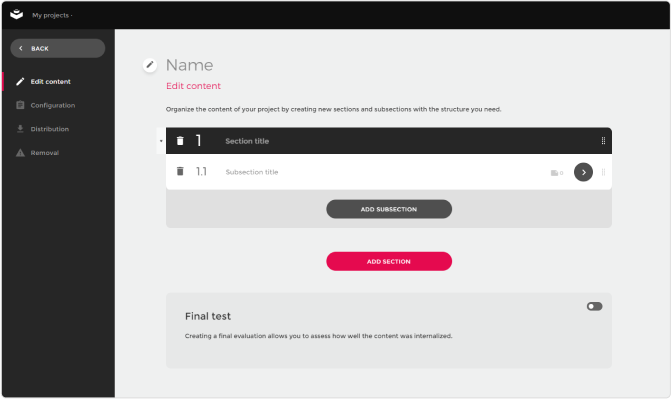Open Configuration in the sidebar
This screenshot has width=671, height=399.
pos(53,105)
